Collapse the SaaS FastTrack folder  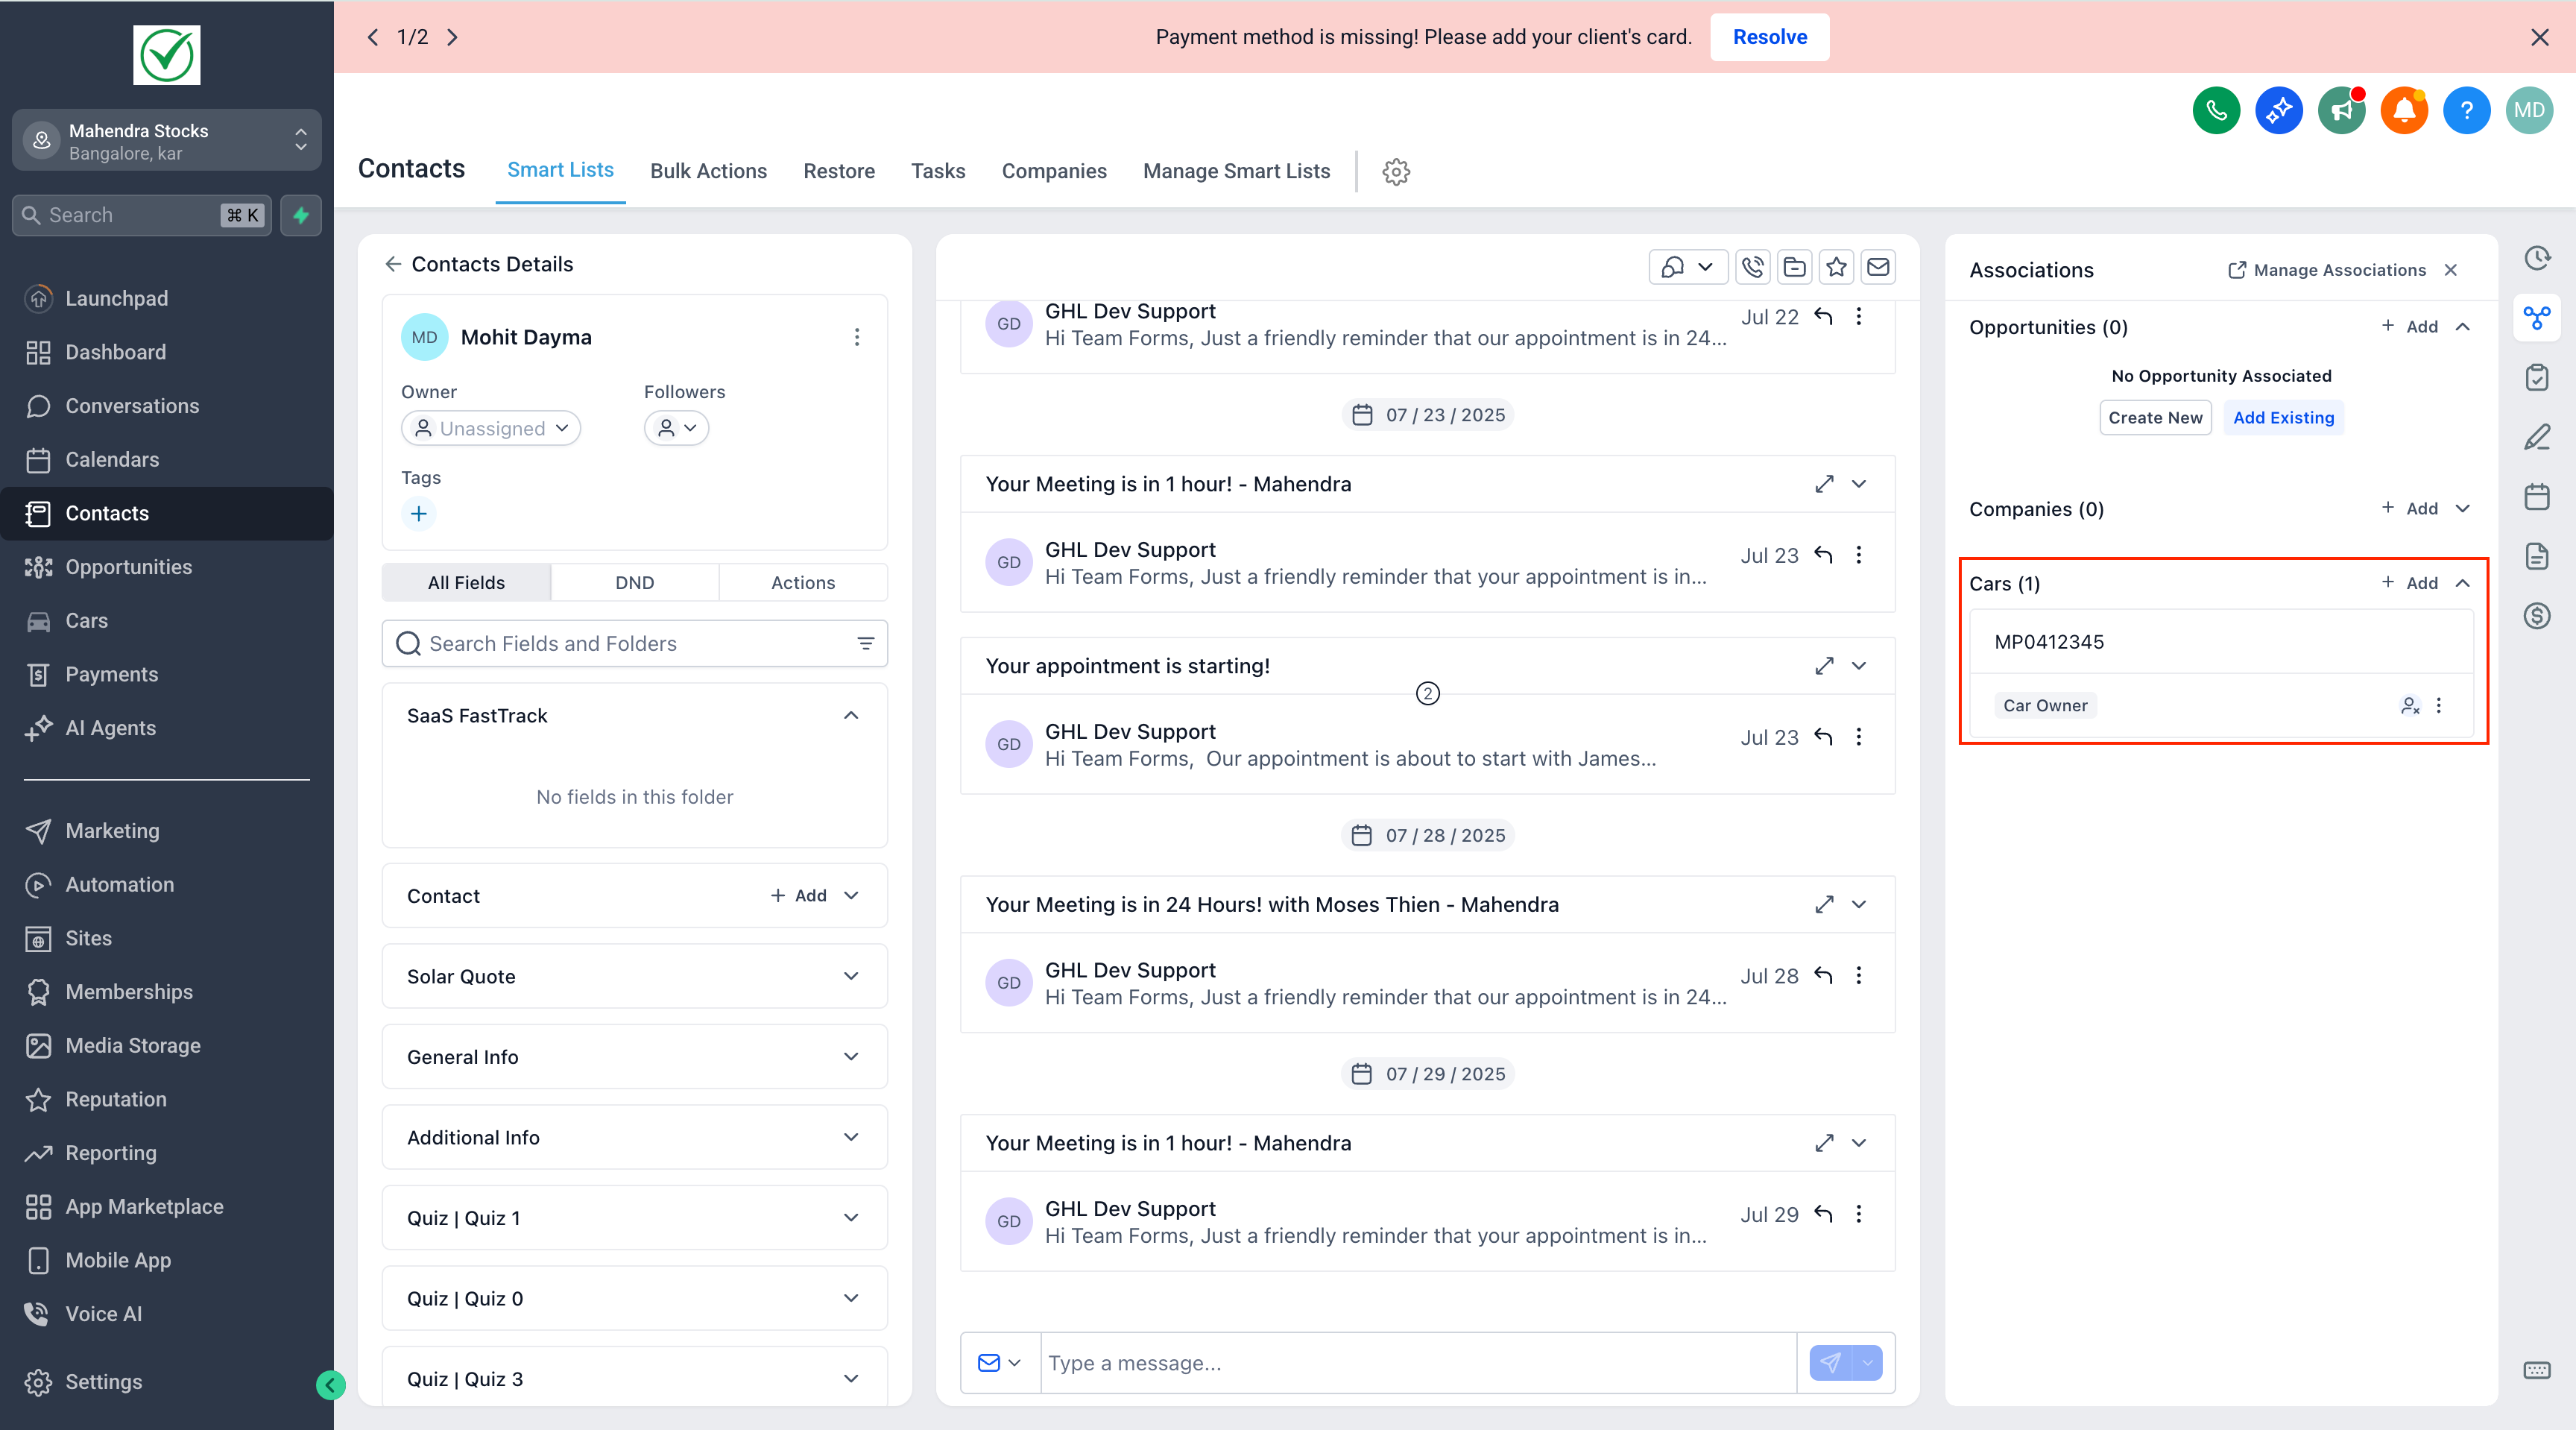[851, 716]
